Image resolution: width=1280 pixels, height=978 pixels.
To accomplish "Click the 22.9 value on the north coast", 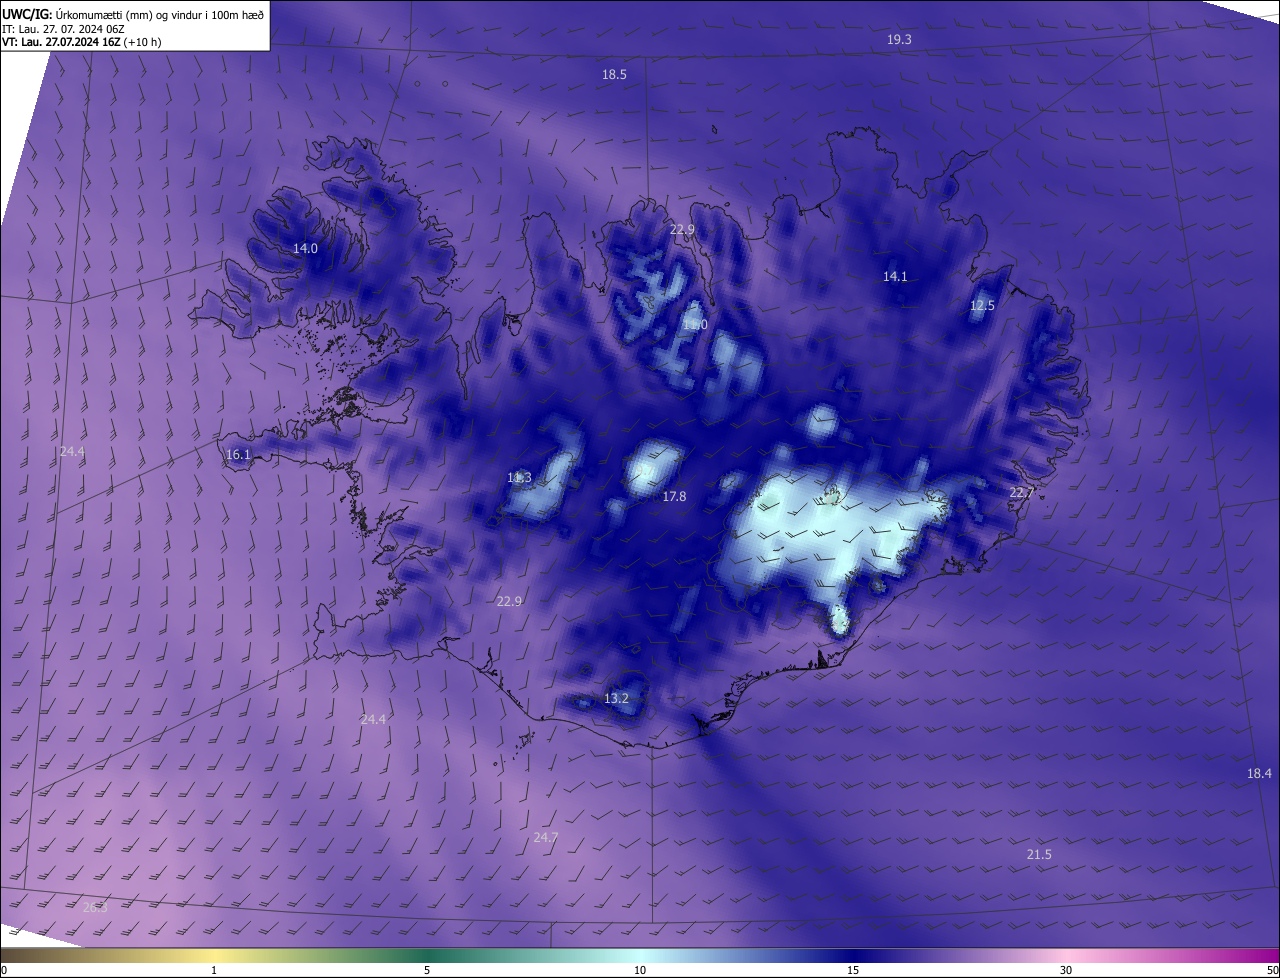I will 682,229.
